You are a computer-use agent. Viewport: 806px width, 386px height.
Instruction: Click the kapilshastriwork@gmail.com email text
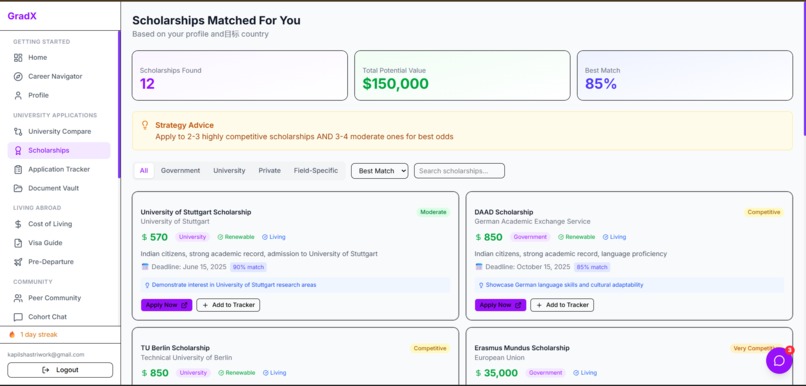click(x=46, y=355)
